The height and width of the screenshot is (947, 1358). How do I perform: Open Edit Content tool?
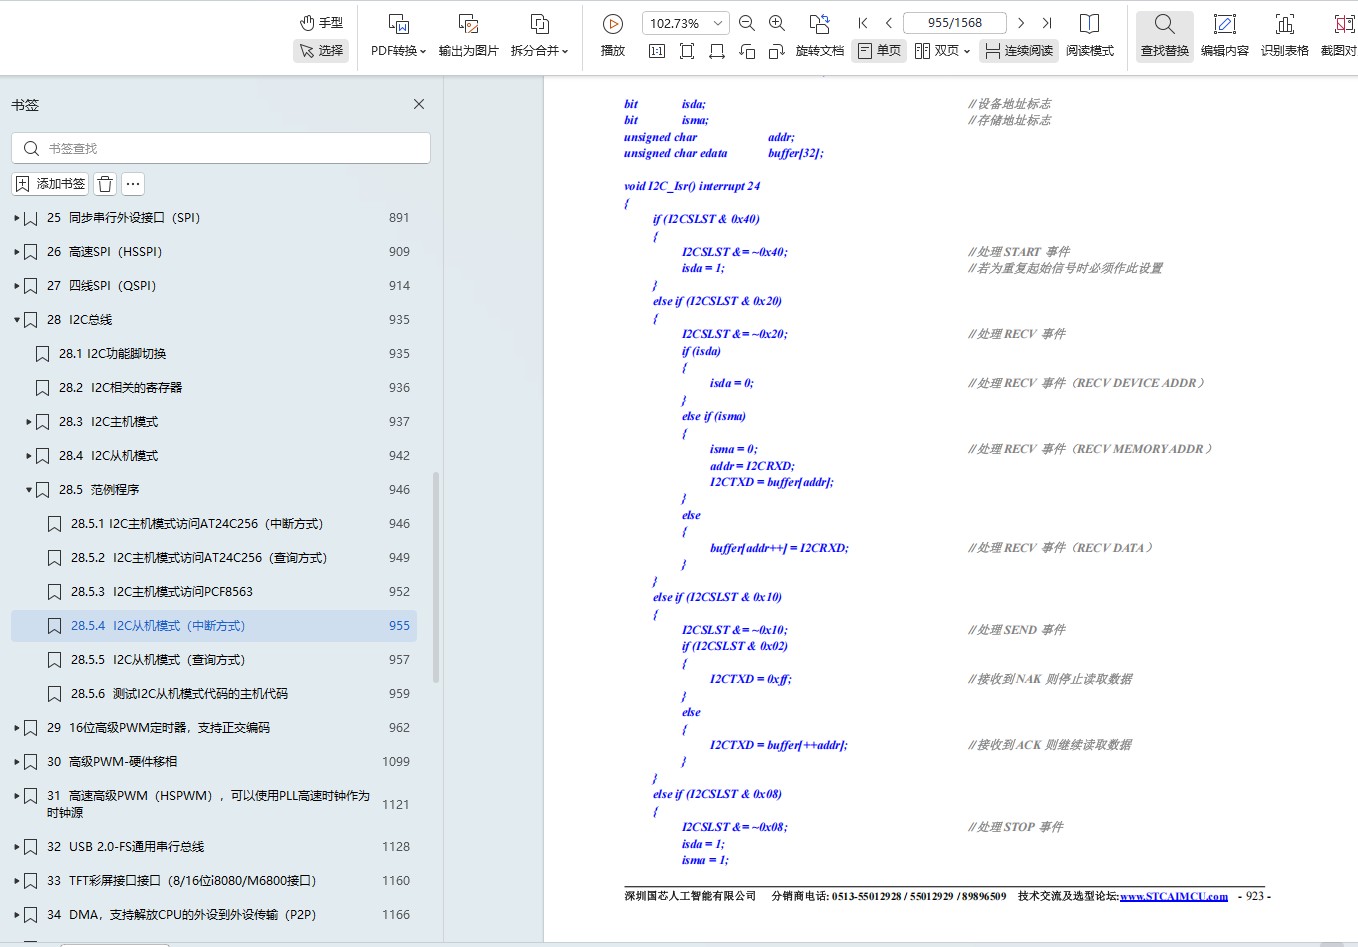point(1225,36)
